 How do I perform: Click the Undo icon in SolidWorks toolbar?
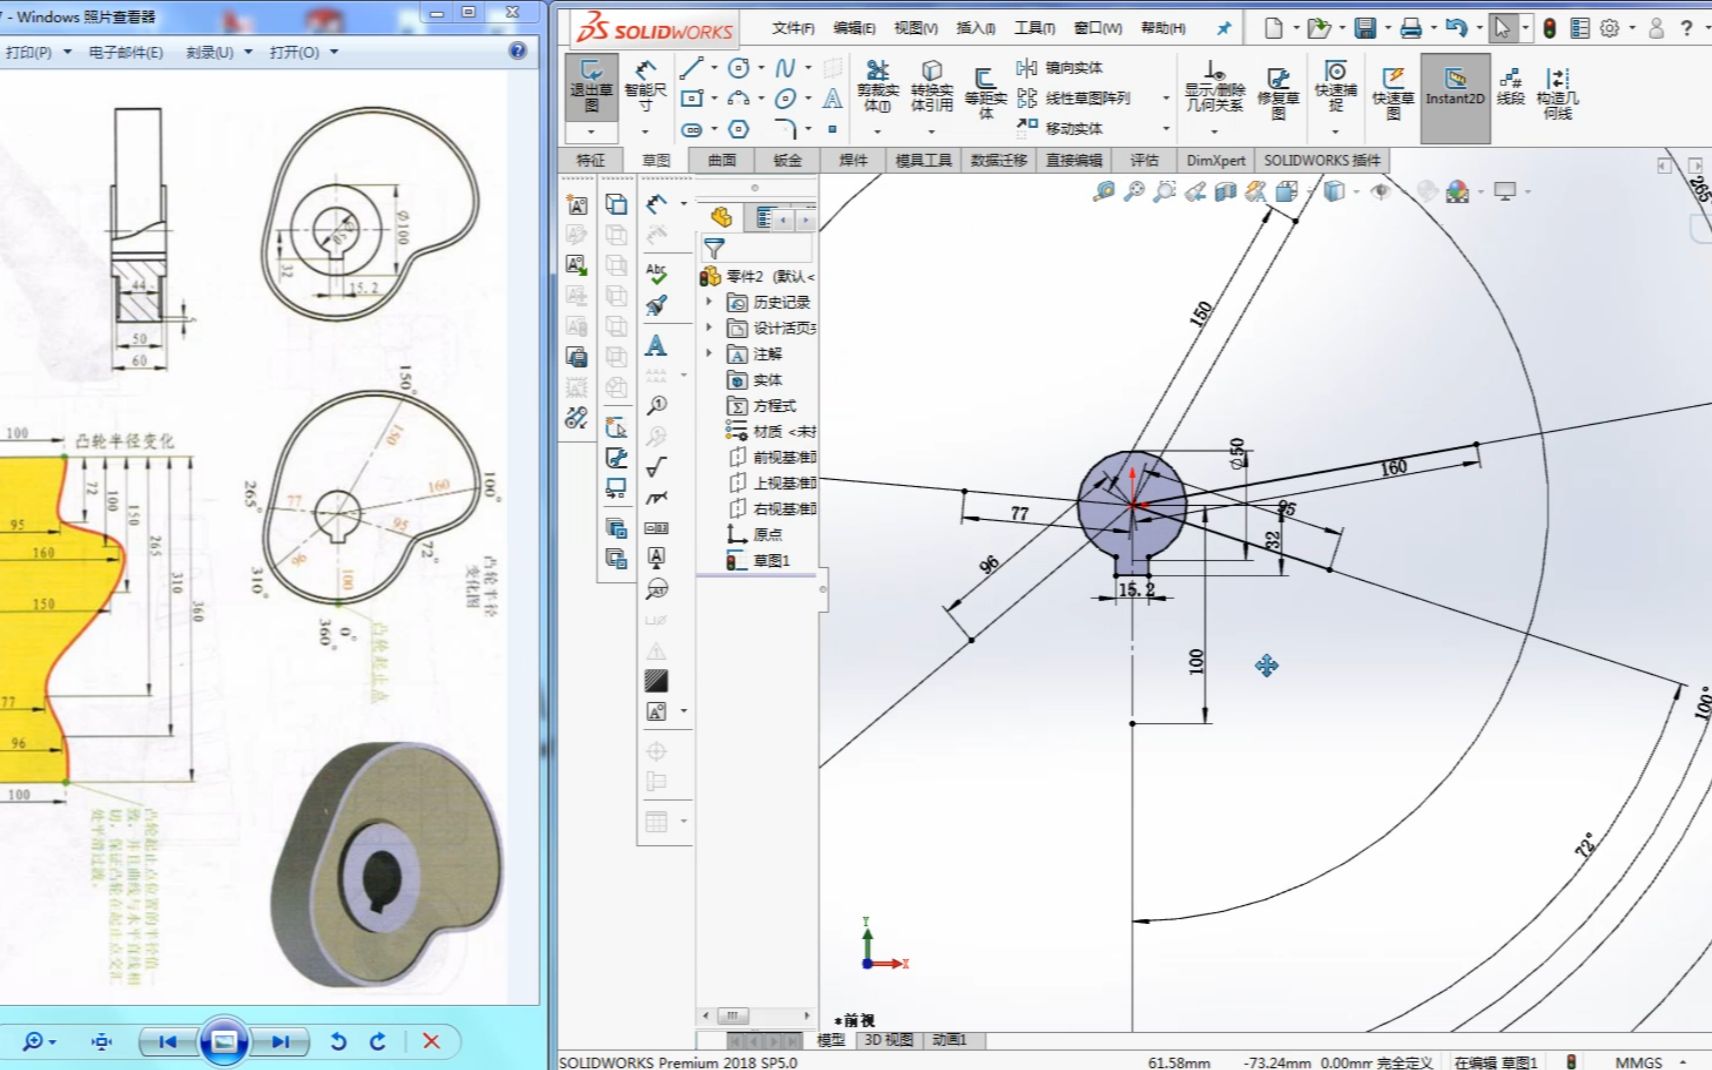click(1456, 28)
